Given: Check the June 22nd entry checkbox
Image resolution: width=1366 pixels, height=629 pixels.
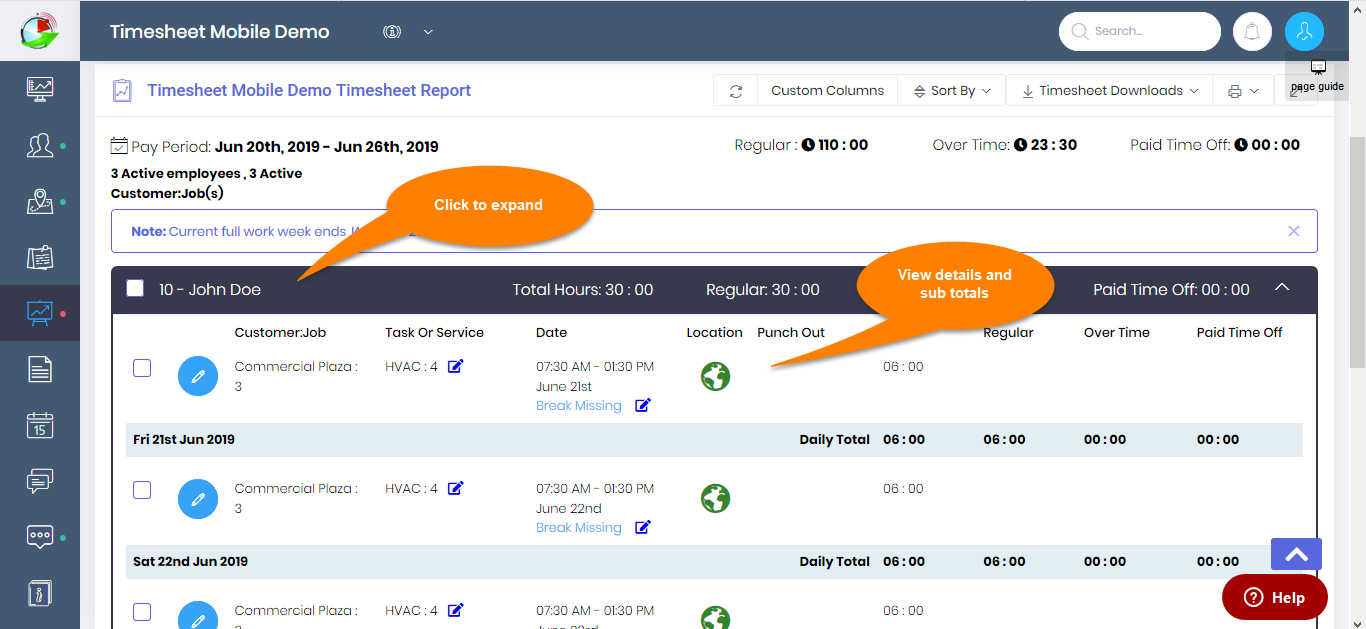Looking at the screenshot, I should click(142, 490).
